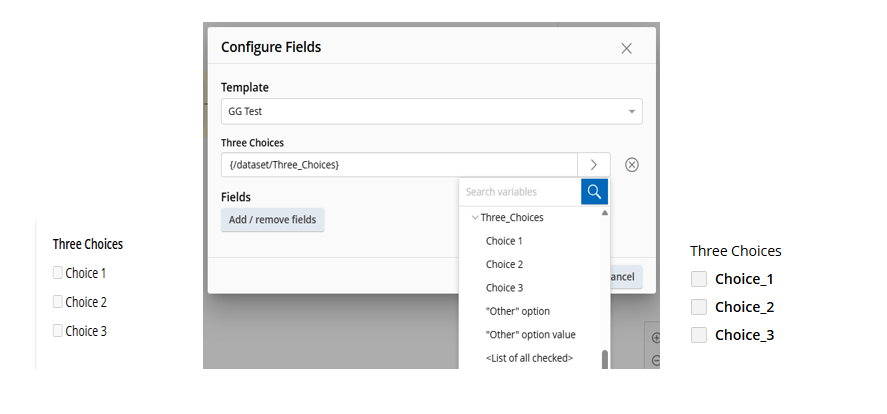Screen dimensions: 887x414
Task: Choose <List of all checked> variable
Action: tap(529, 358)
